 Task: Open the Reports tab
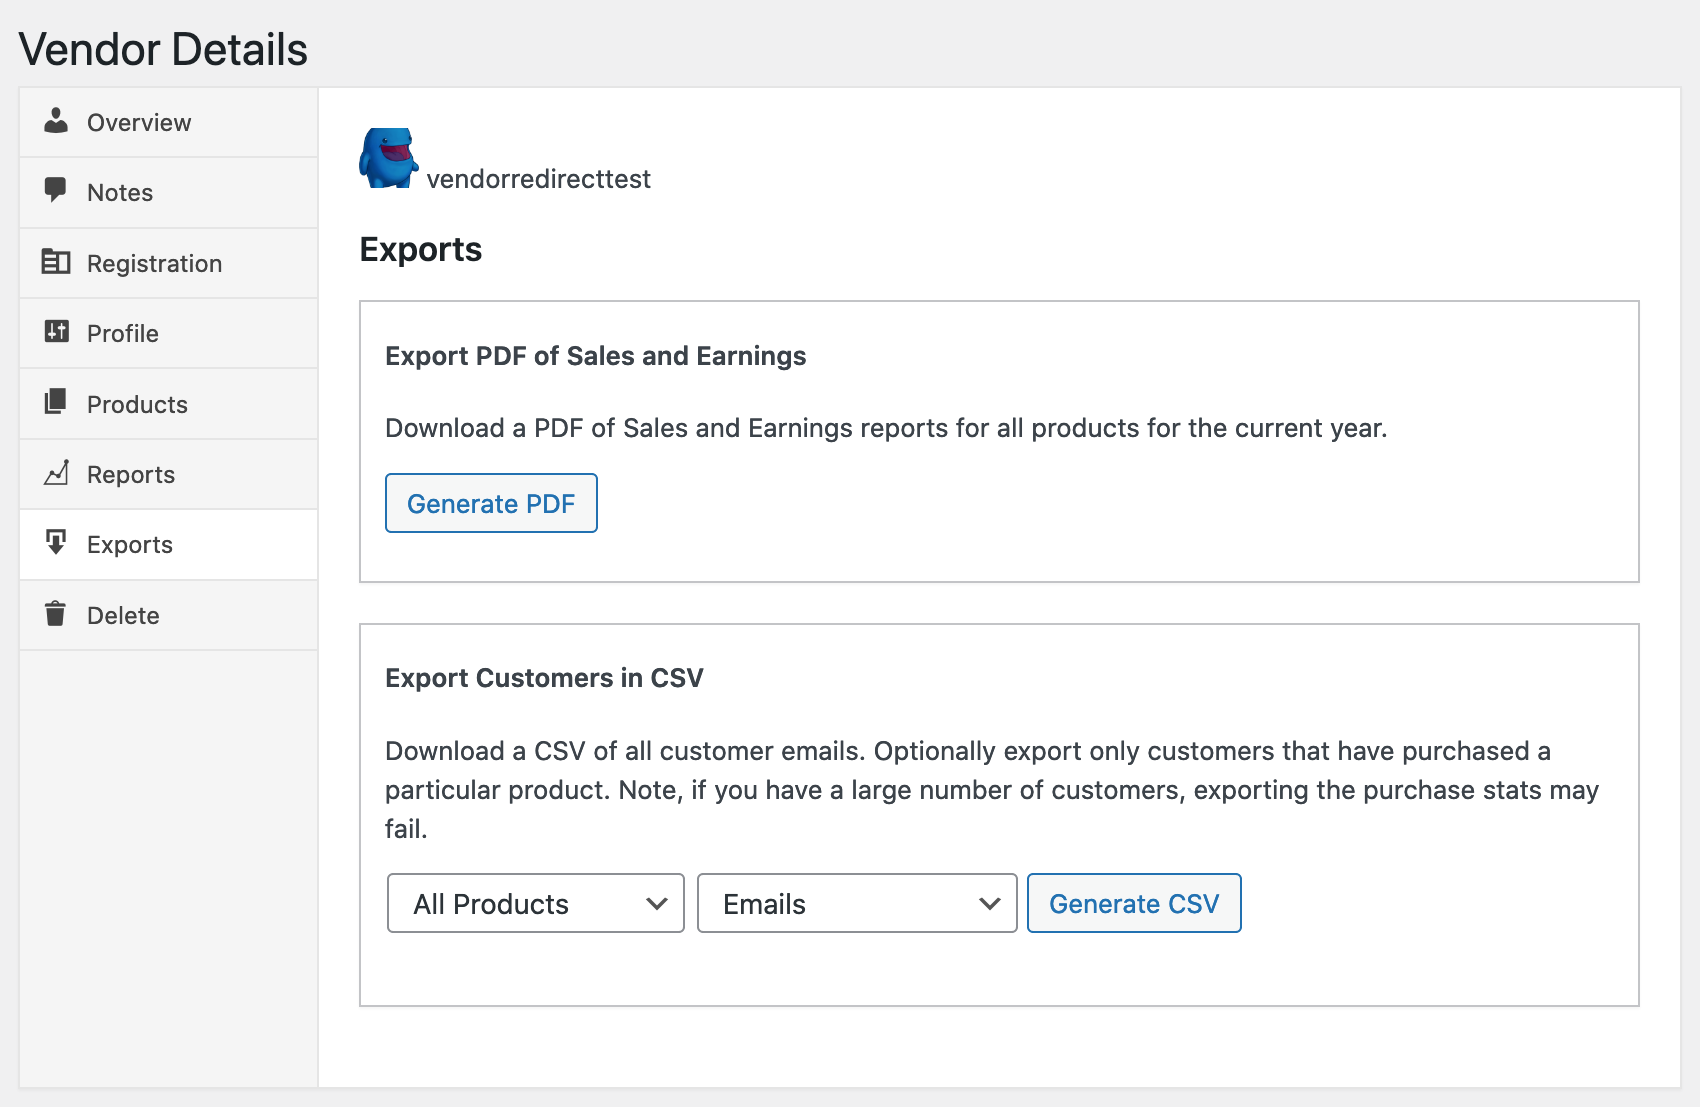coord(131,475)
